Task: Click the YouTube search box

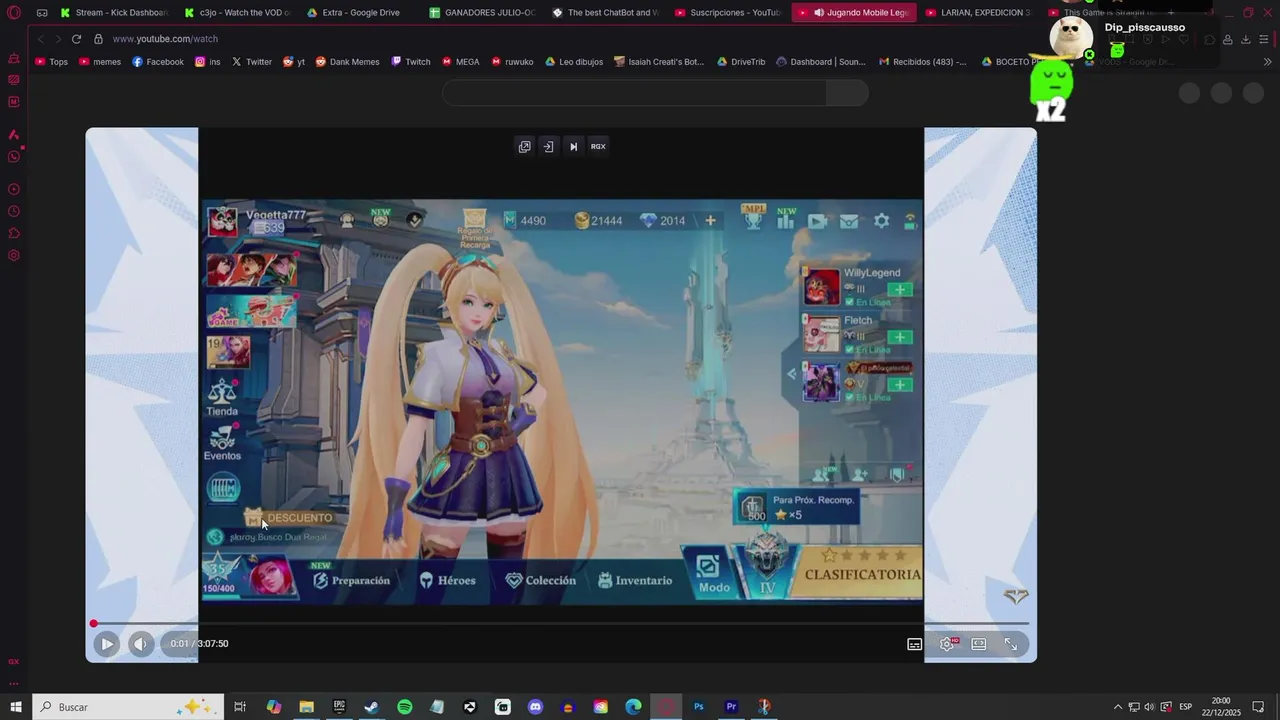Action: coord(635,93)
